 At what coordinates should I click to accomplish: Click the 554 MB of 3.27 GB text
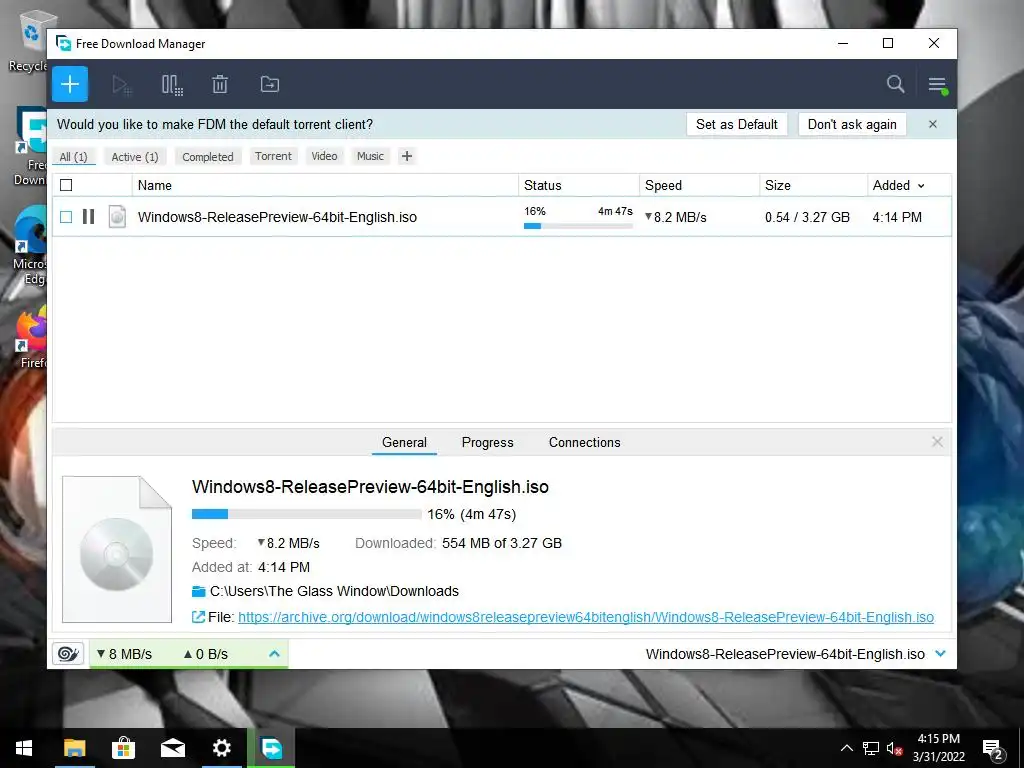(x=502, y=543)
